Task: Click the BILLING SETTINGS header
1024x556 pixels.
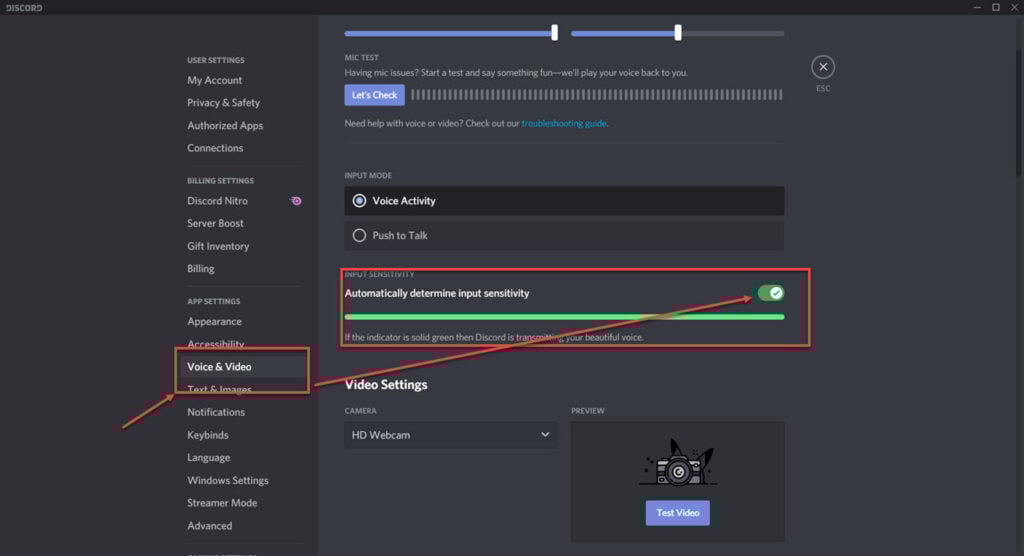Action: point(220,181)
